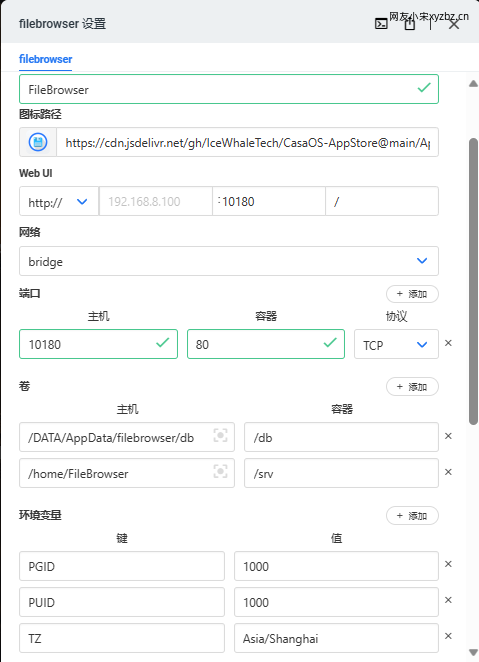Edit the /srv container path field

pyautogui.click(x=341, y=473)
